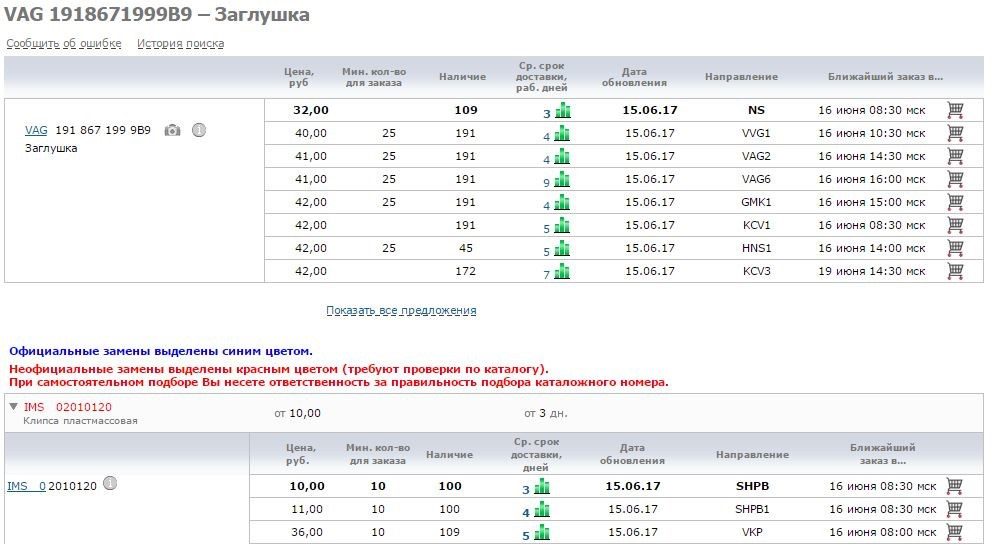This screenshot has width=999, height=559.
Task: Add VKP offer to cart
Action: (954, 532)
